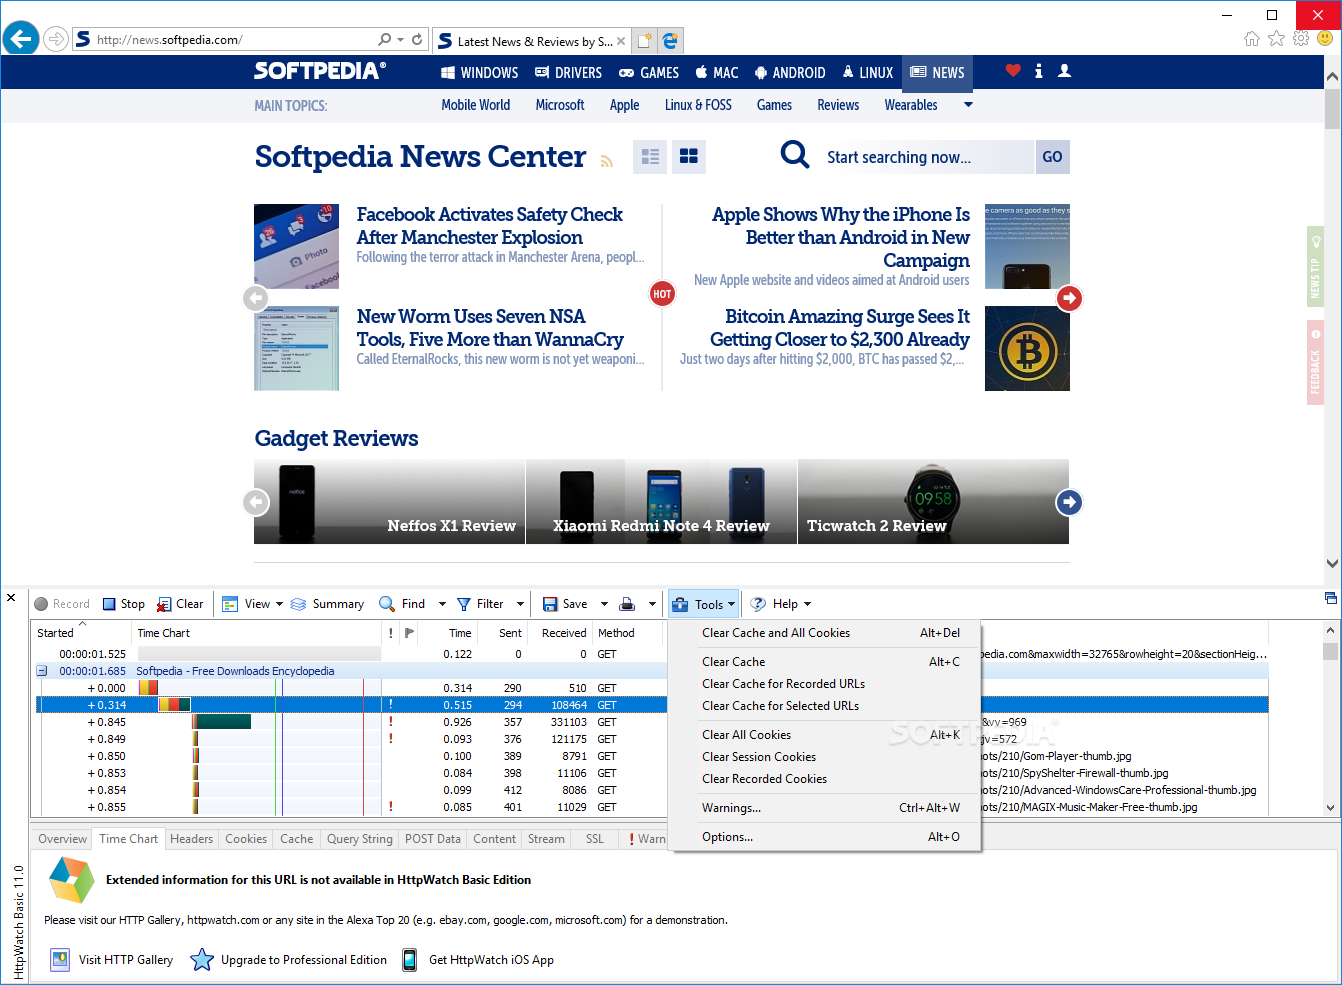Click the refresh icon in address bar
The width and height of the screenshot is (1342, 985).
click(417, 40)
